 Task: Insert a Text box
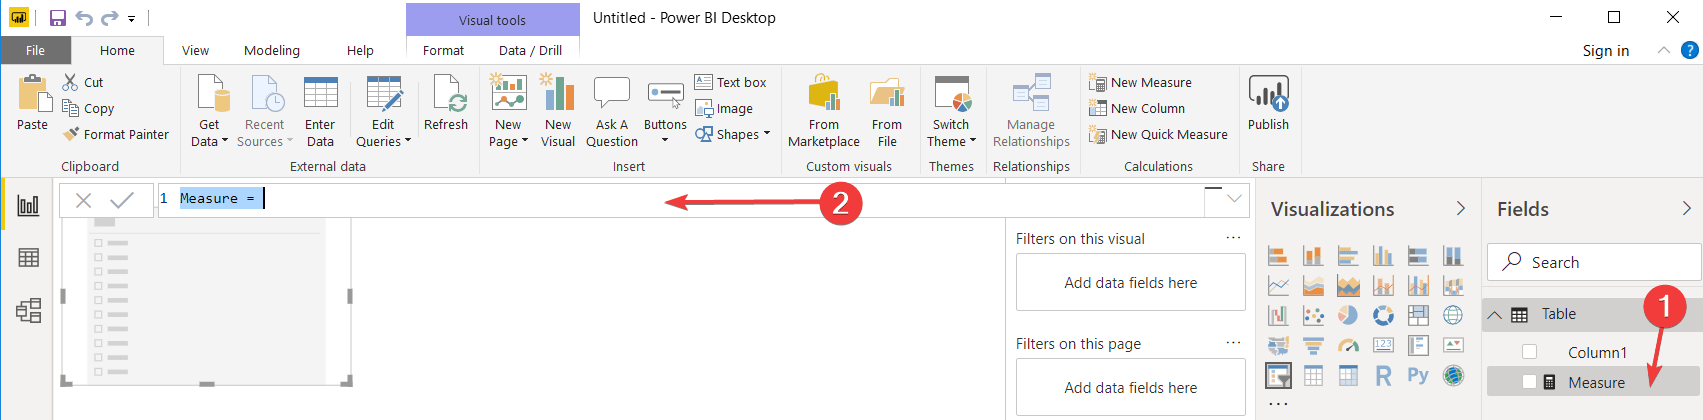(x=731, y=82)
